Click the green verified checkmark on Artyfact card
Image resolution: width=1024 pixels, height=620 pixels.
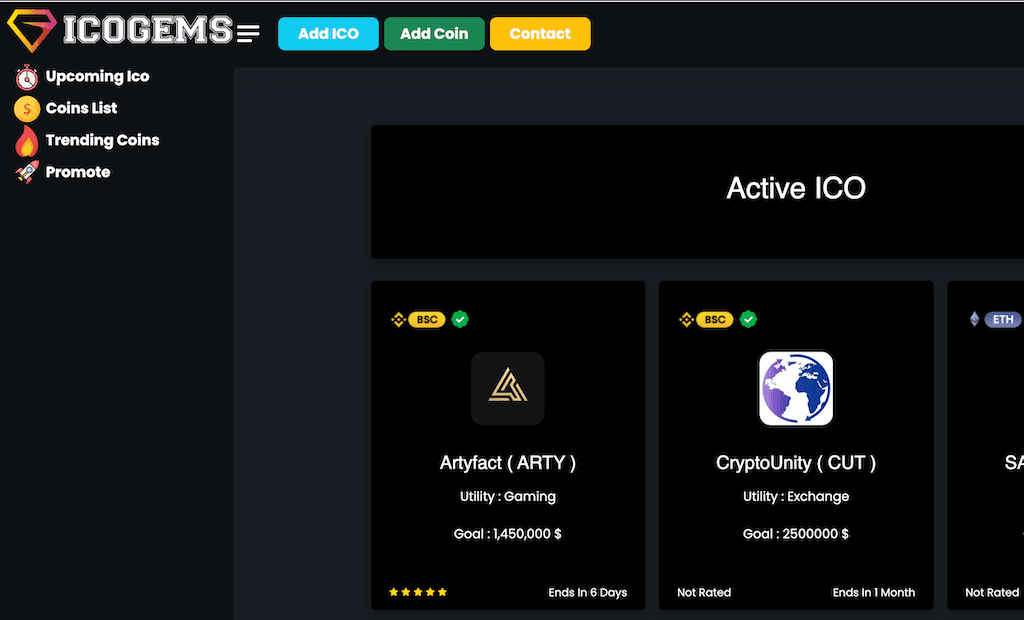(460, 319)
